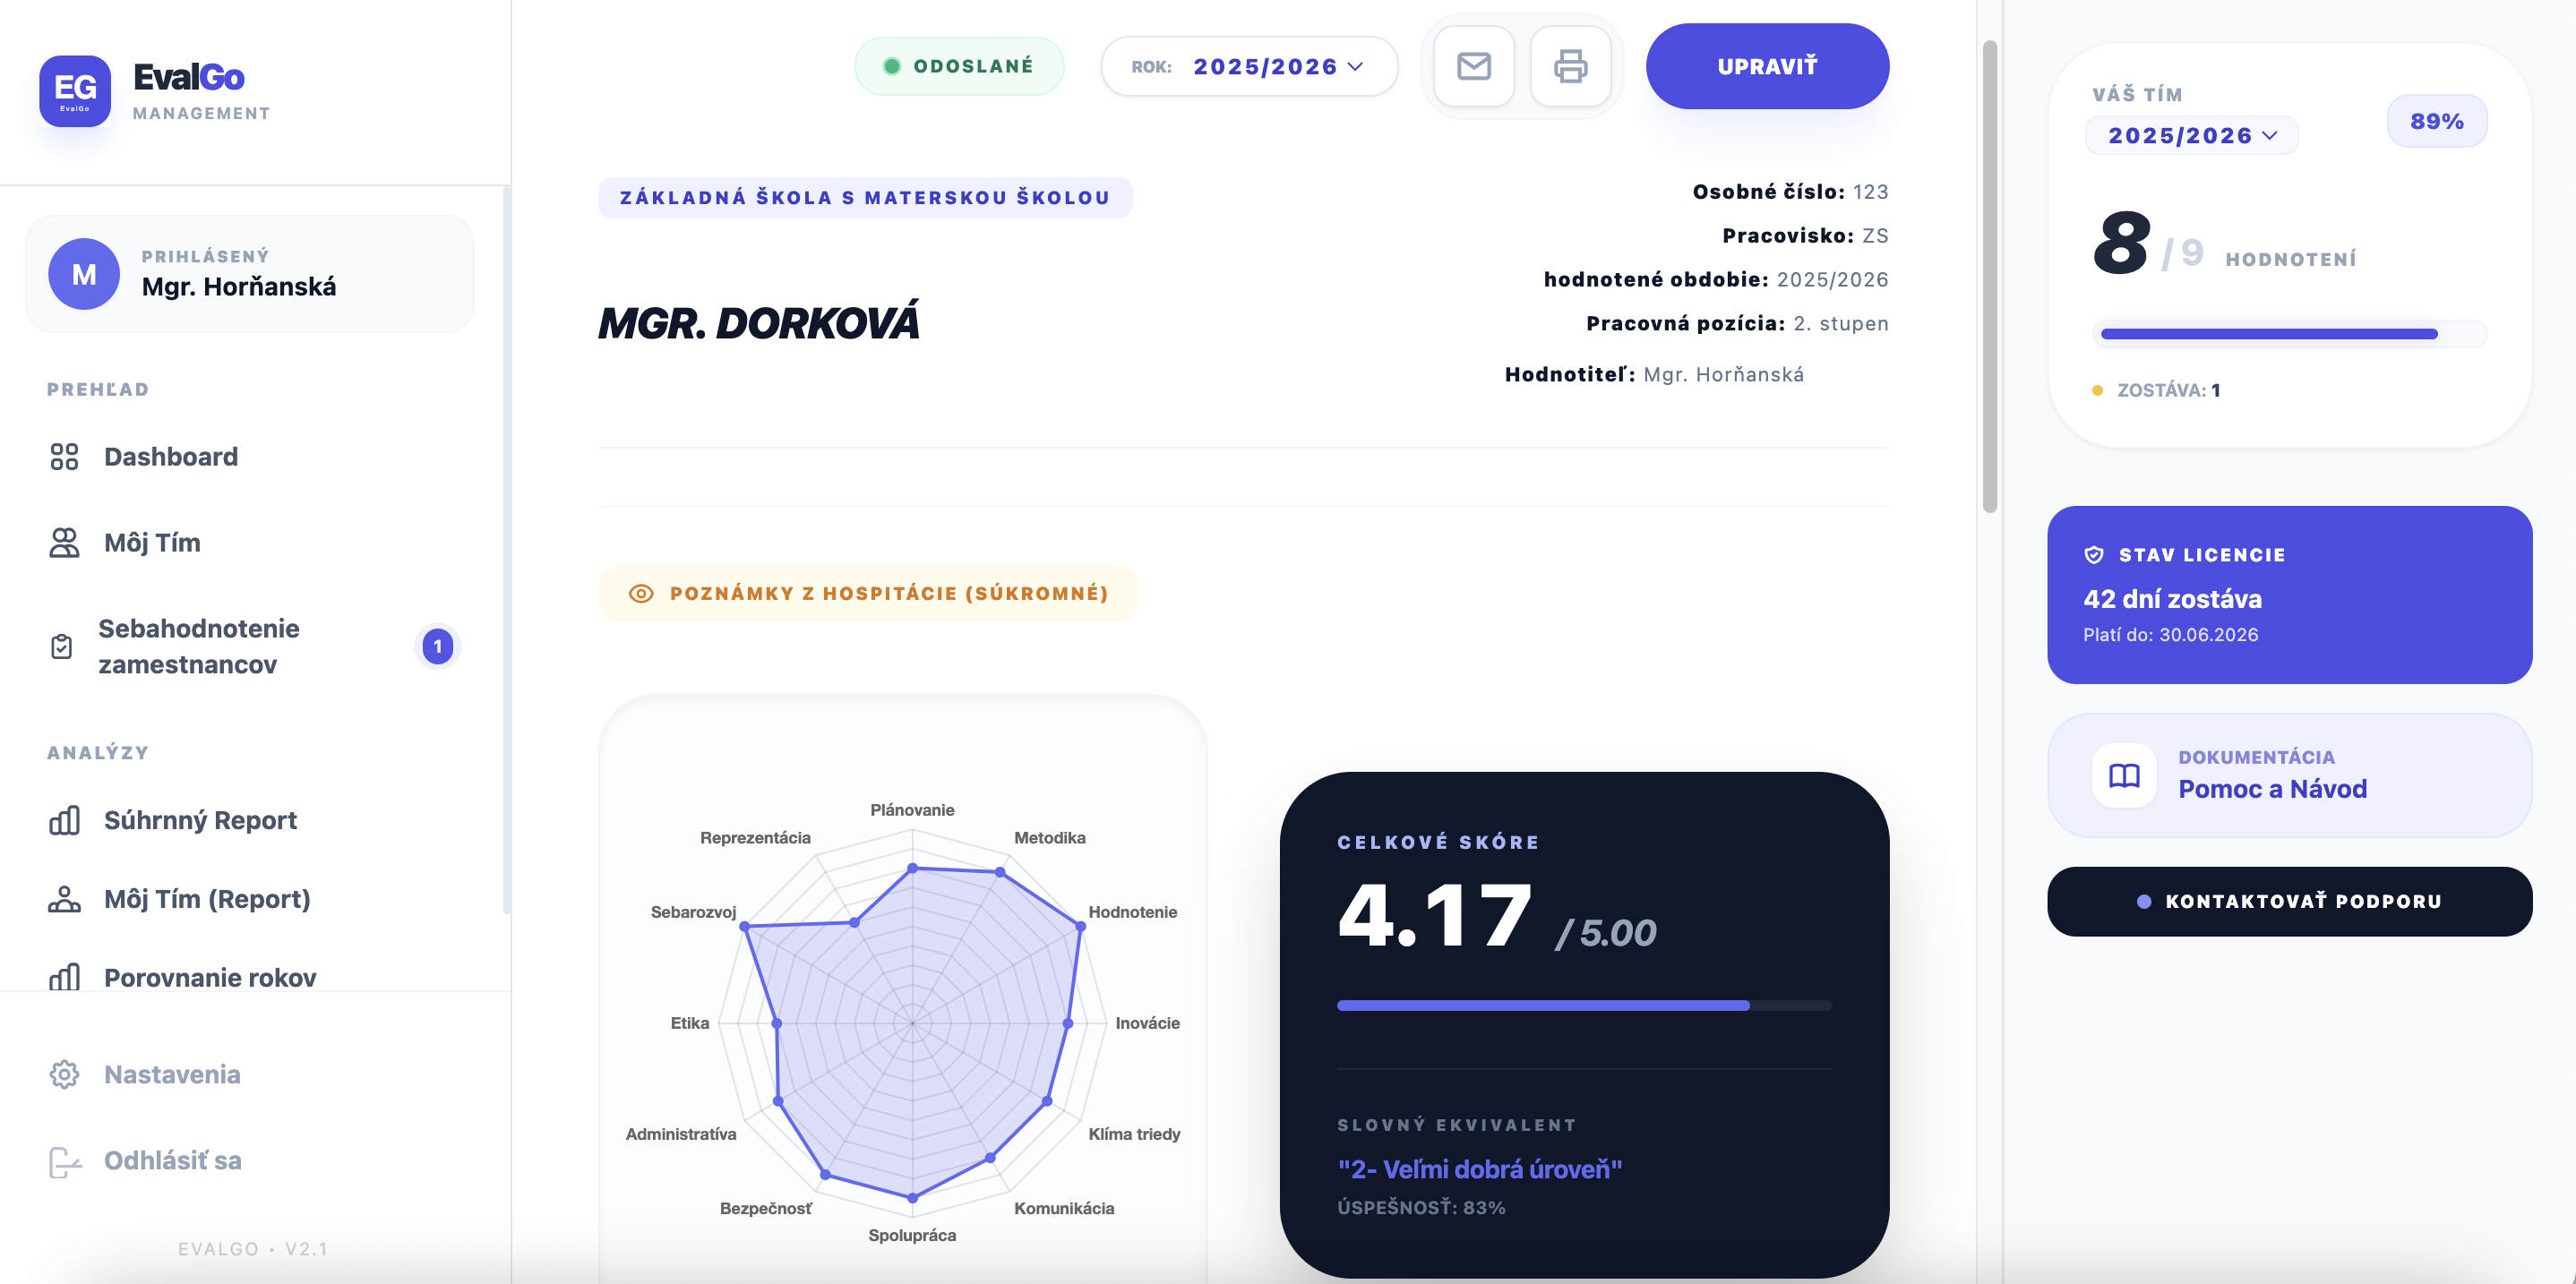2576x1284 pixels.
Task: Click the Môj Tím people icon
Action: click(64, 543)
